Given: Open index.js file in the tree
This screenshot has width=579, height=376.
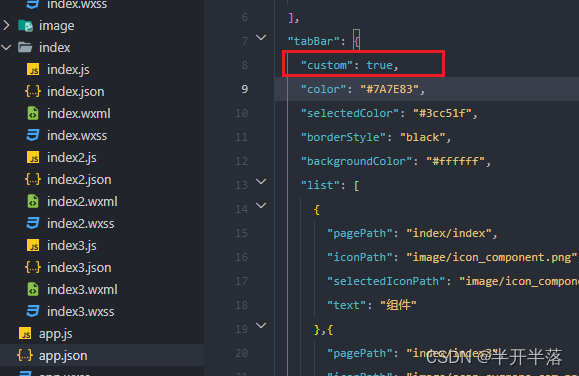Looking at the screenshot, I should pyautogui.click(x=68, y=69).
